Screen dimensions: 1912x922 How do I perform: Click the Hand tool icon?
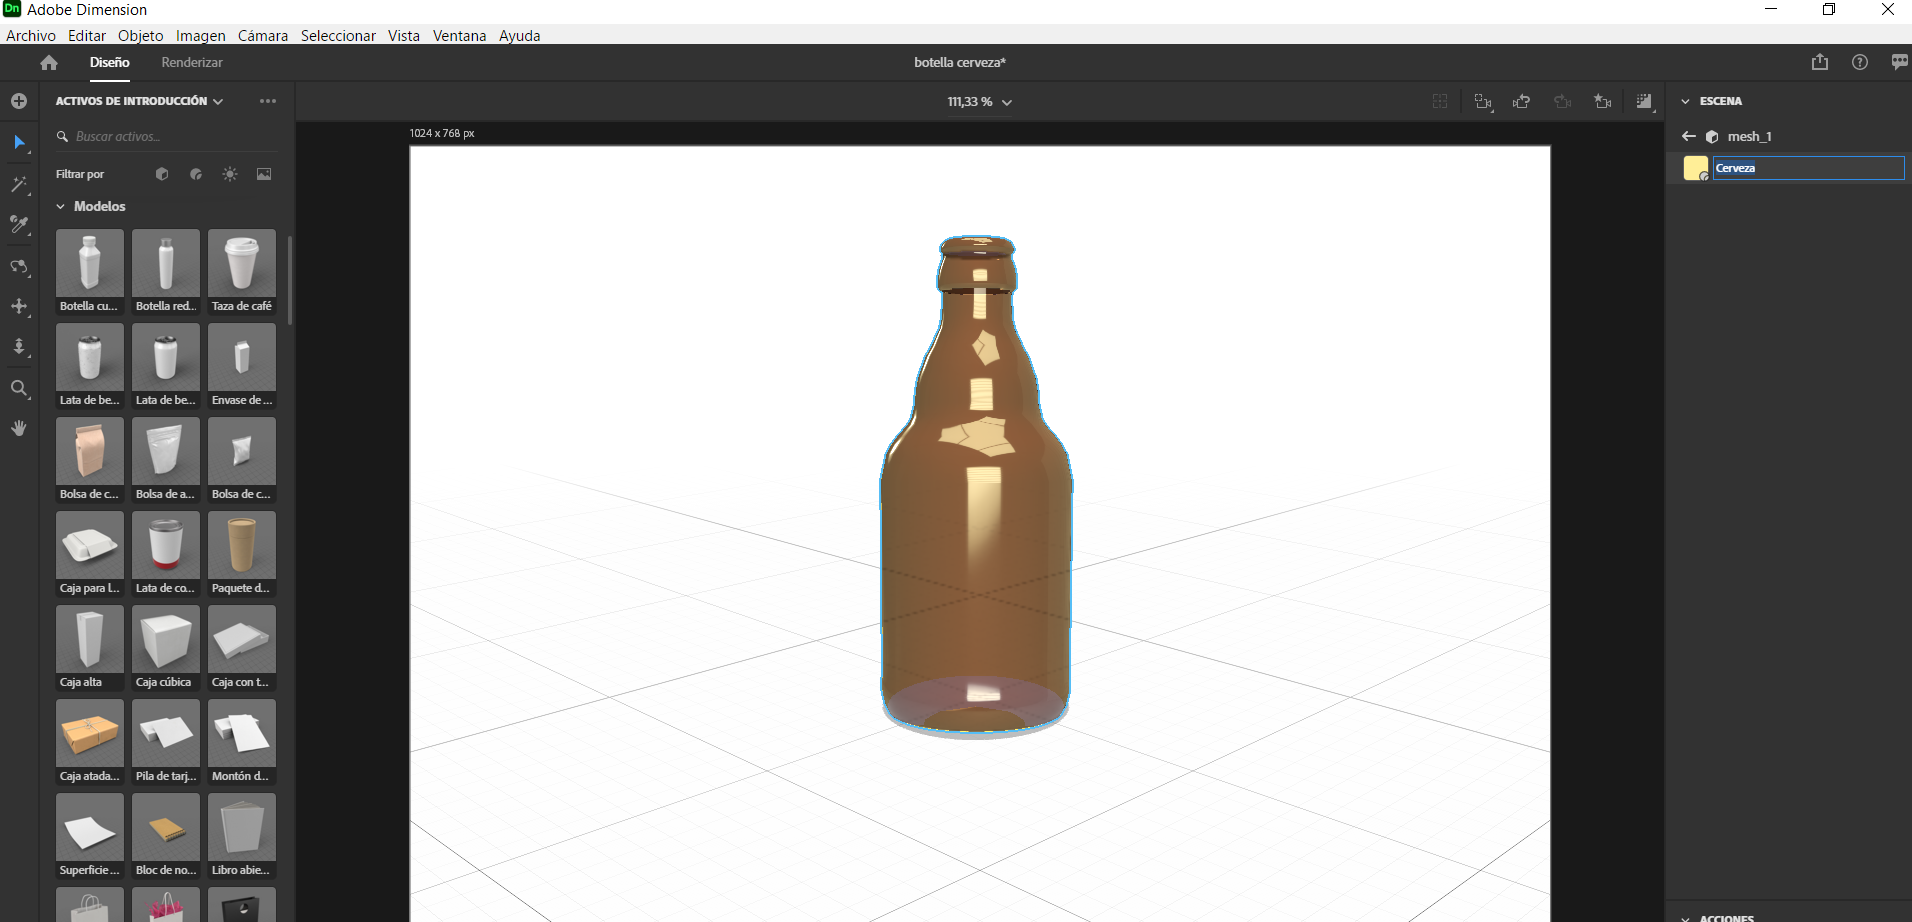click(19, 428)
